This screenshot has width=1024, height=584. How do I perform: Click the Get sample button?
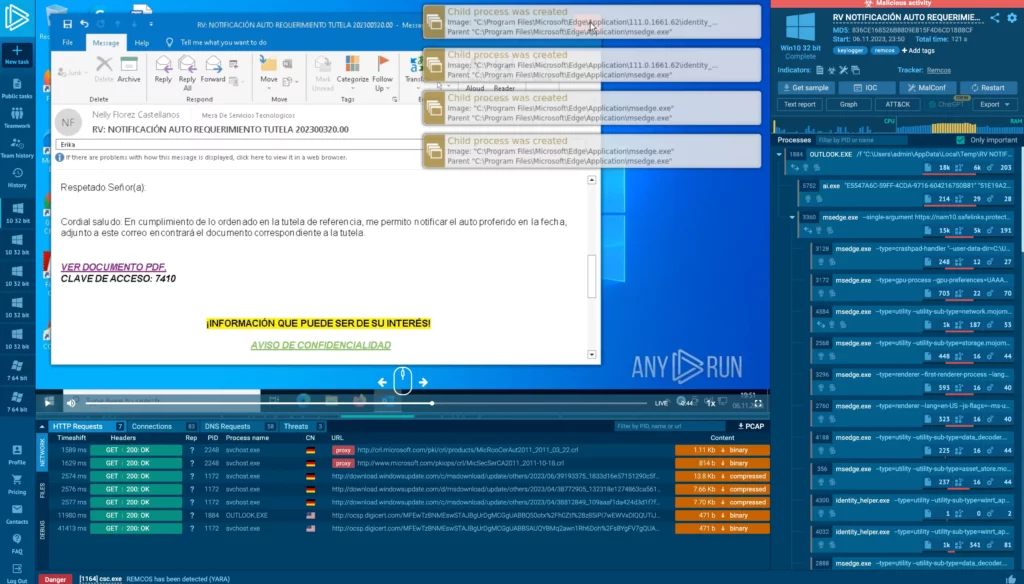[x=804, y=87]
